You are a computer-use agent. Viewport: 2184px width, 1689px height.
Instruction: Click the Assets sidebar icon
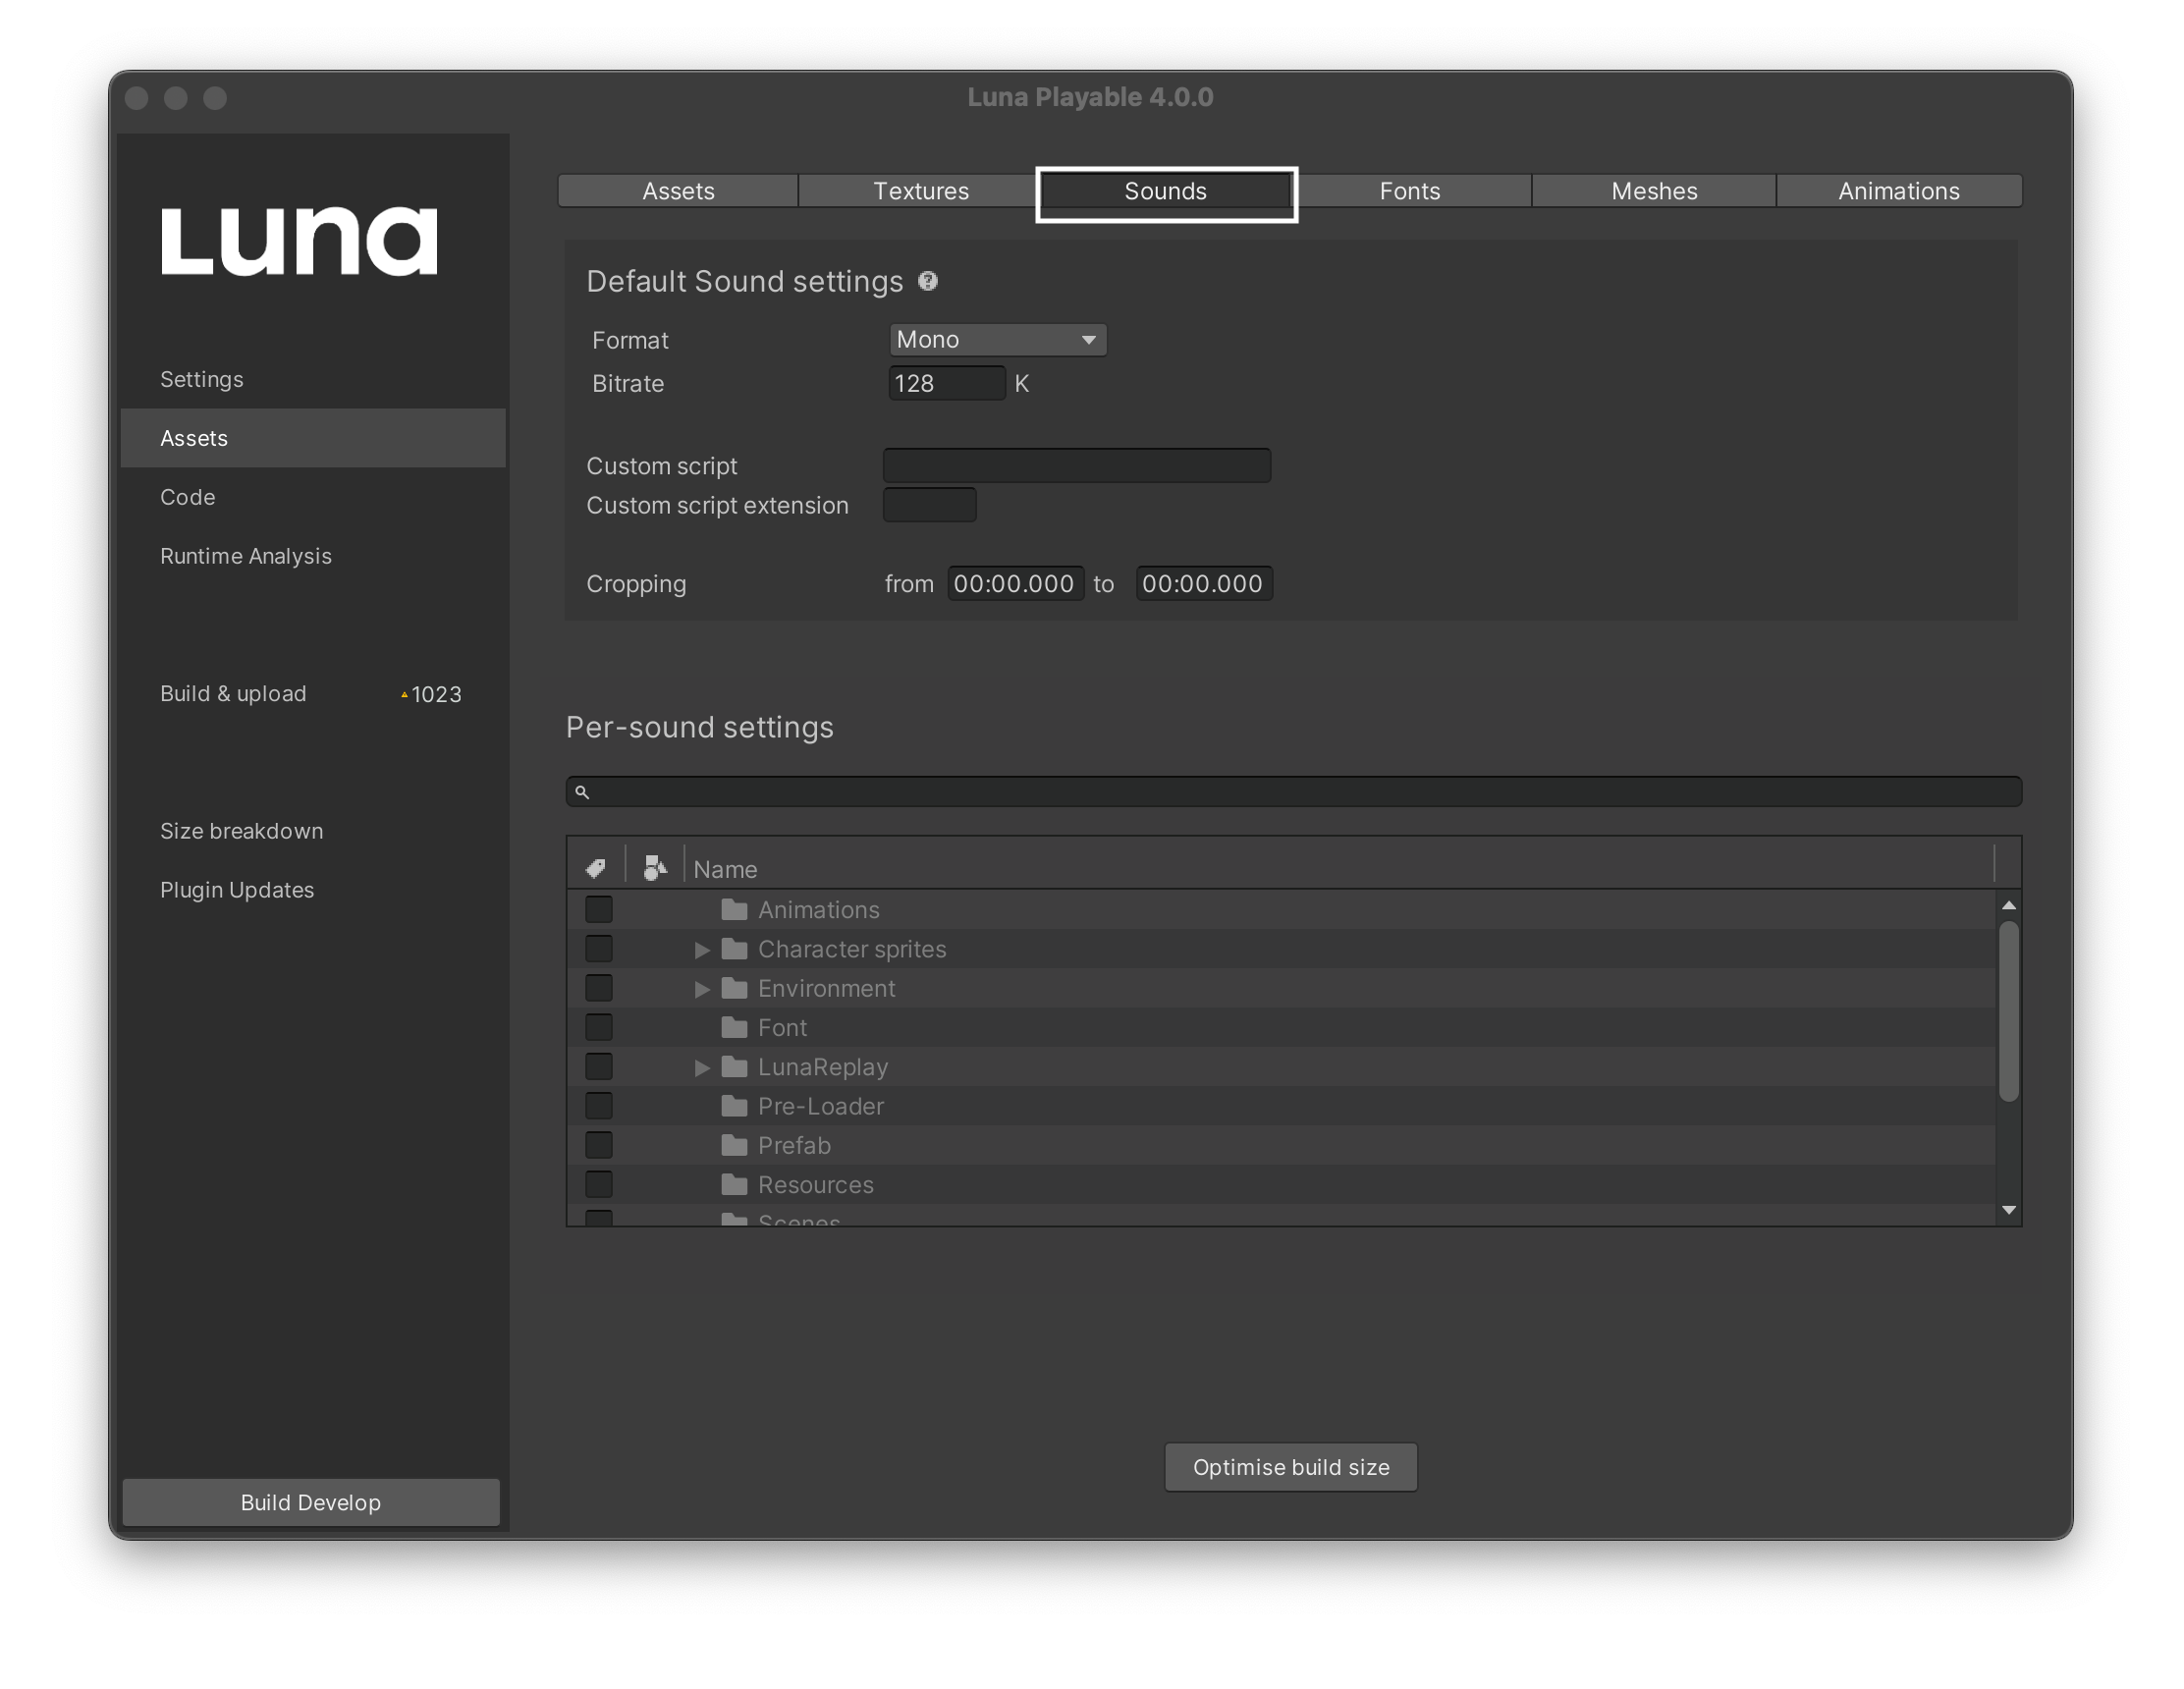coord(193,436)
